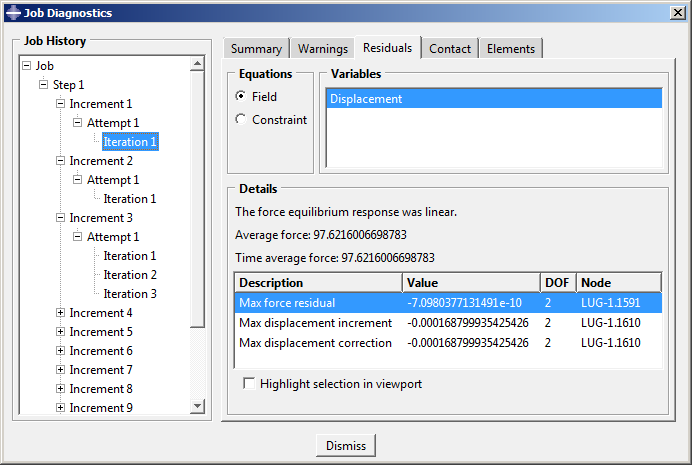Click the Value column header
Viewport: 692px width, 465px height.
470,283
